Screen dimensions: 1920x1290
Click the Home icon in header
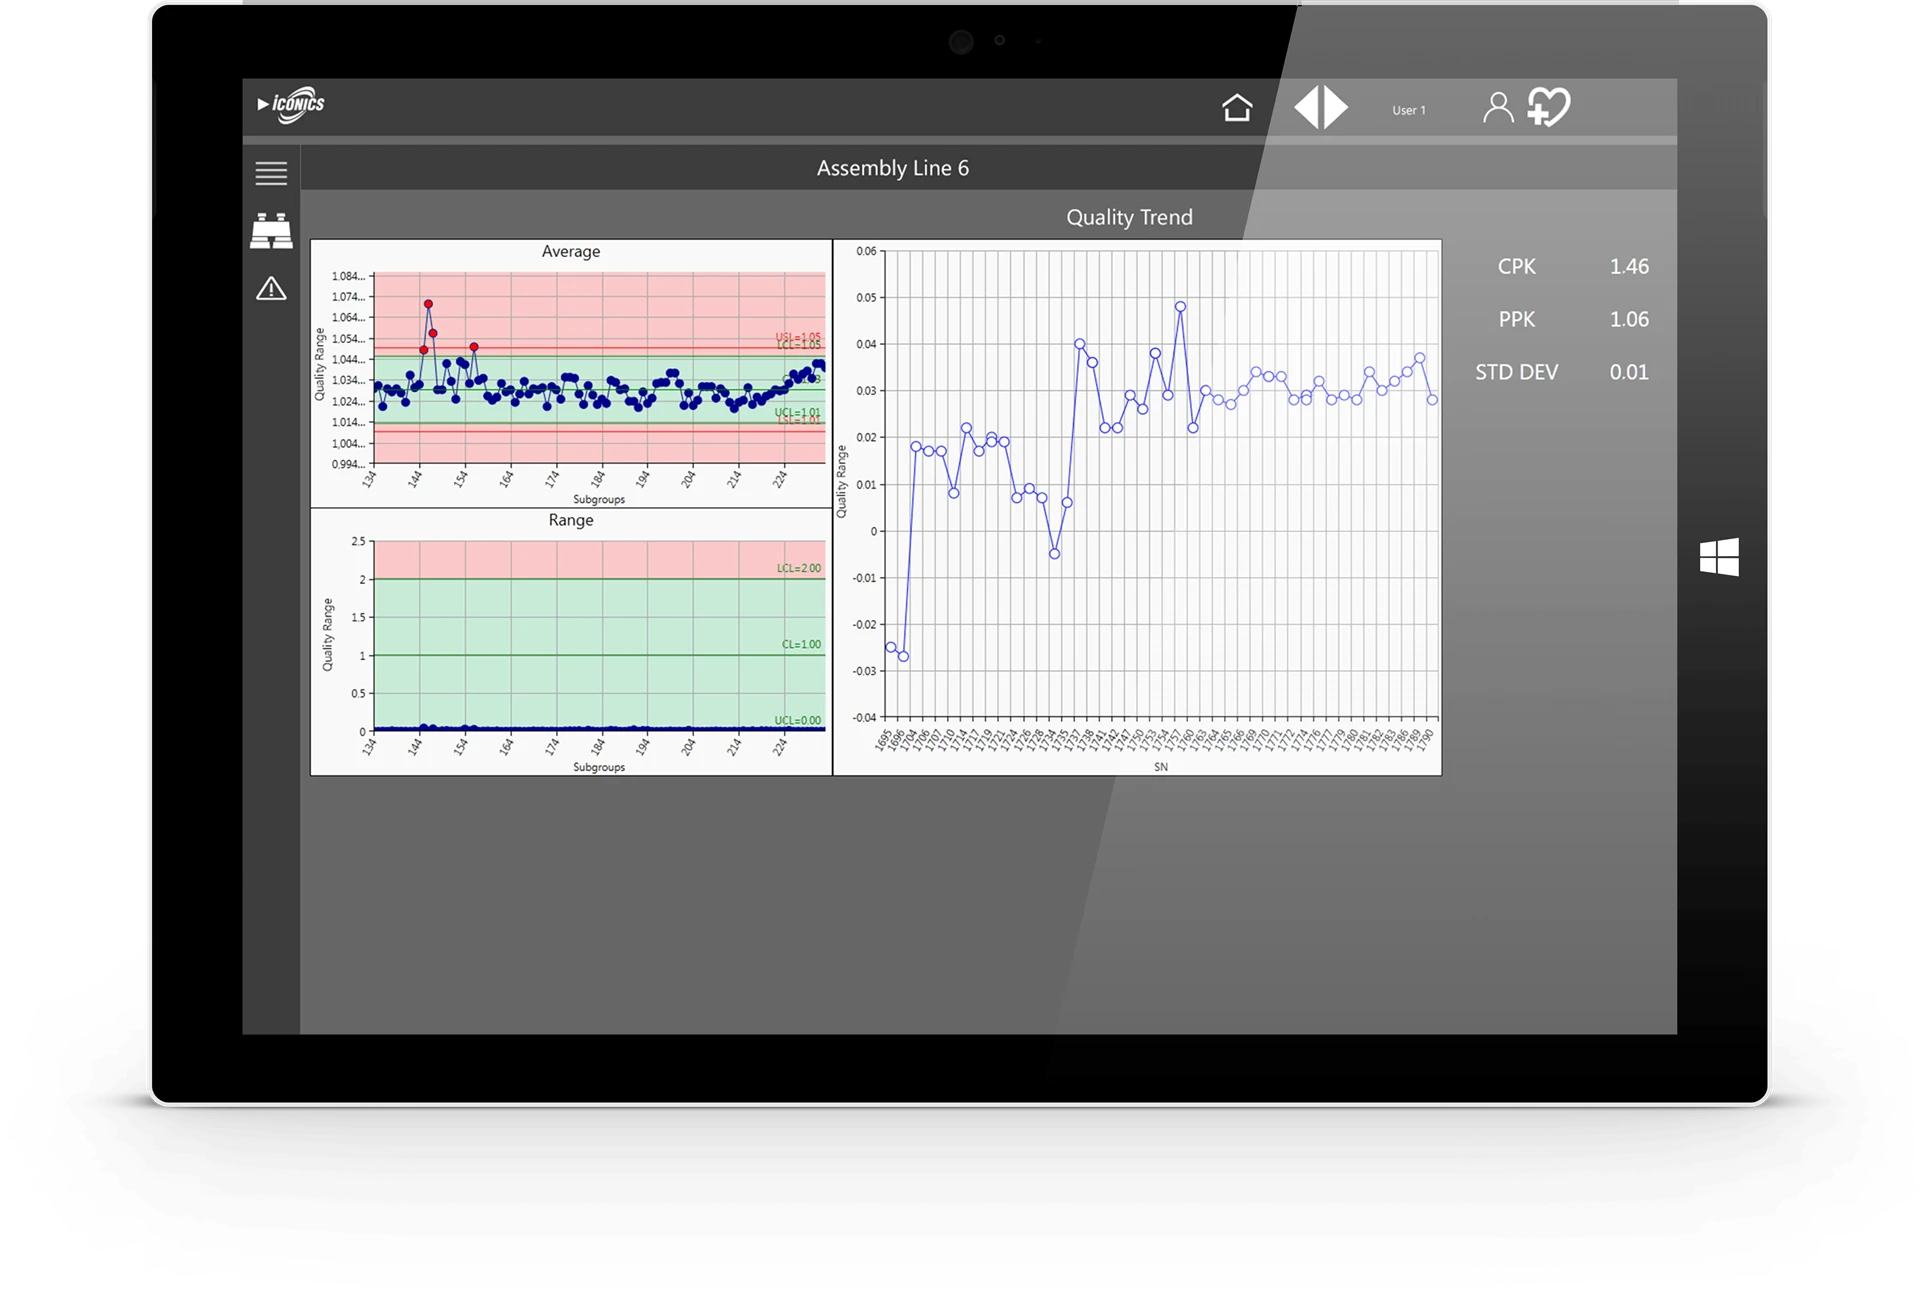(1237, 107)
